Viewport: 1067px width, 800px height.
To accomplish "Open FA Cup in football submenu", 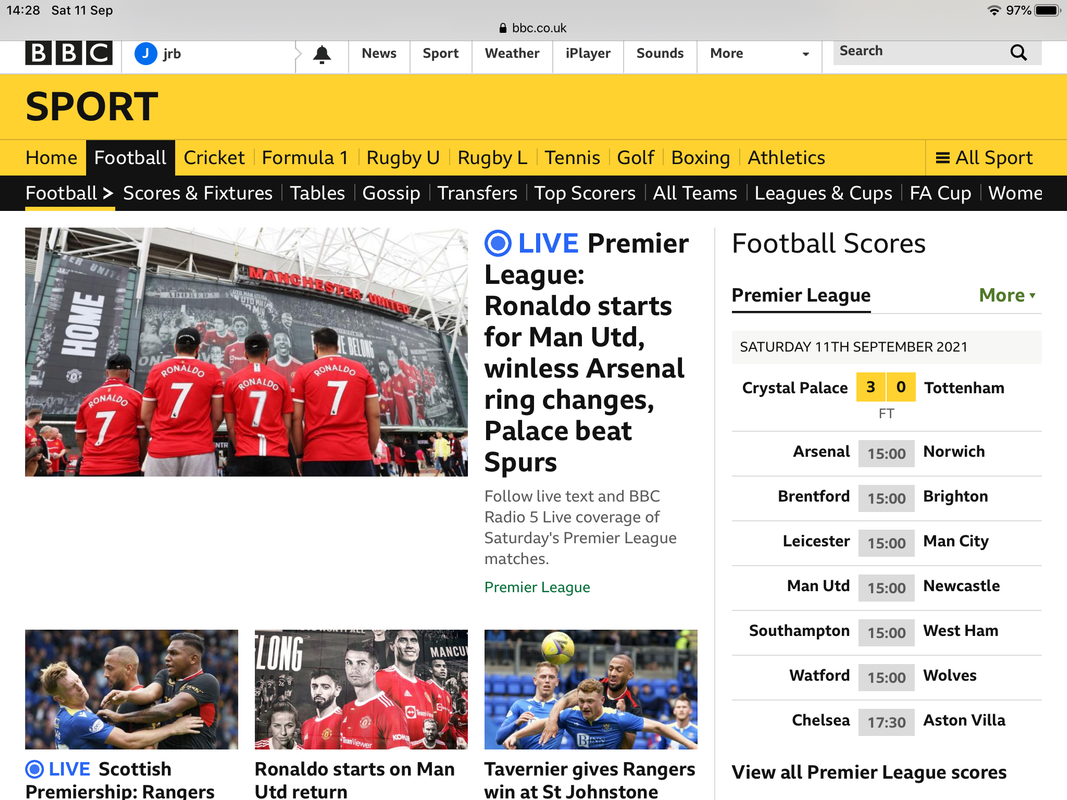I will click(x=940, y=193).
